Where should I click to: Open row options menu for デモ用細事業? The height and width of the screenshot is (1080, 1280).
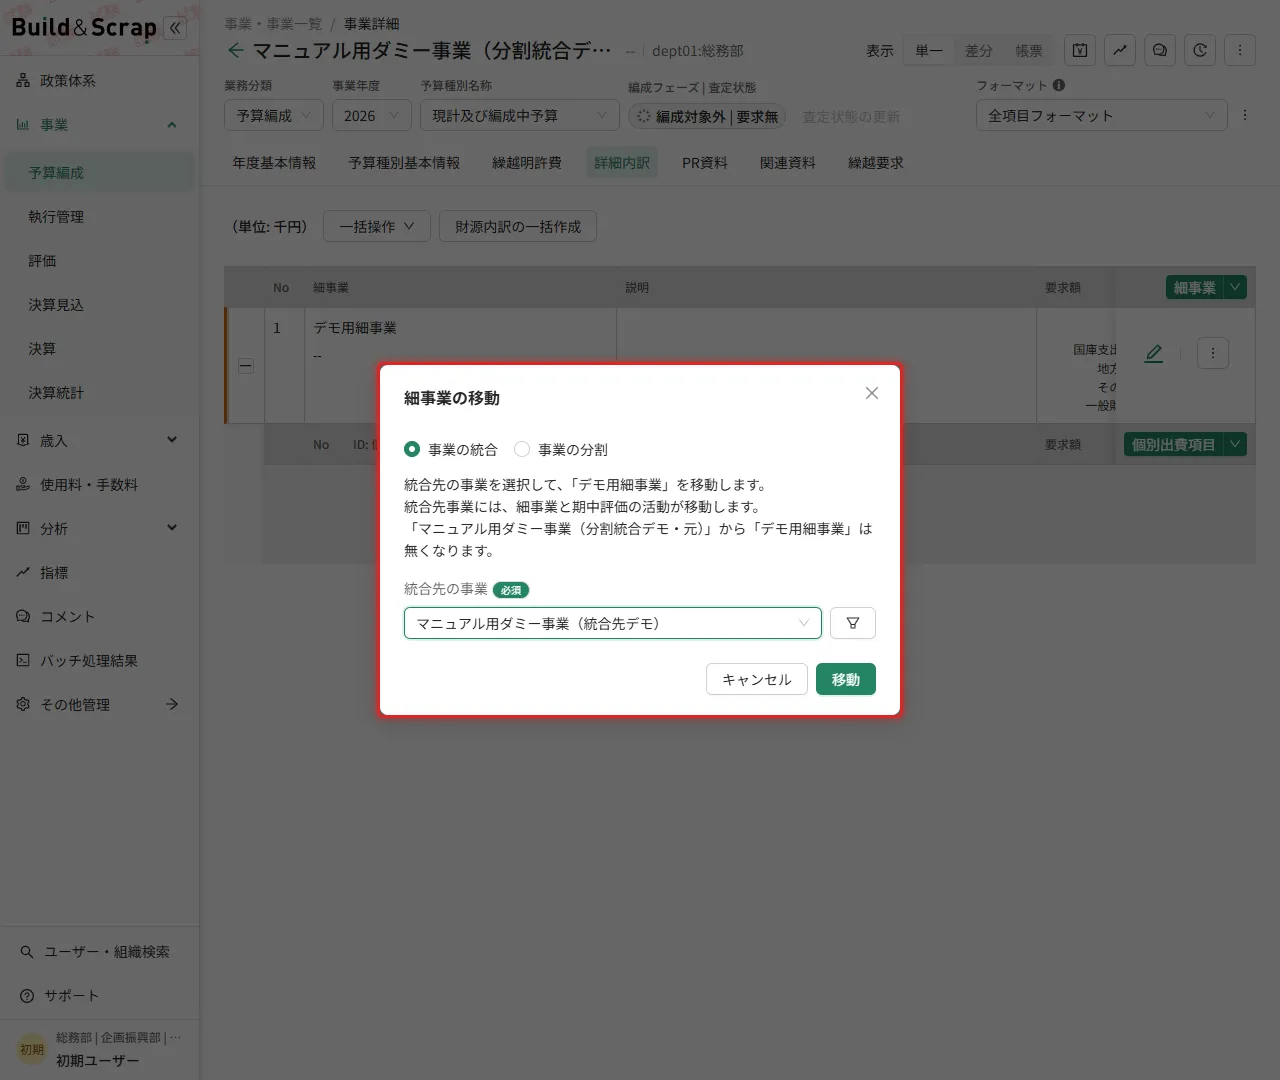click(1213, 353)
